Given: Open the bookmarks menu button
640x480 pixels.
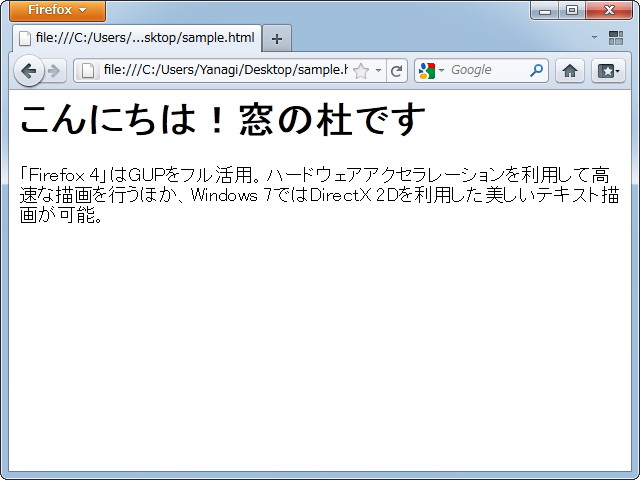Looking at the screenshot, I should click(608, 71).
